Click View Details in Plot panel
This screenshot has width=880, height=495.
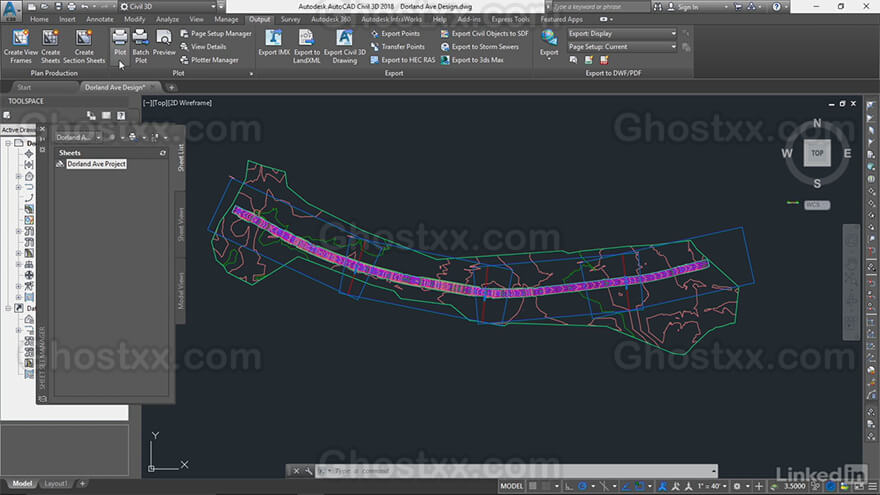(x=203, y=47)
